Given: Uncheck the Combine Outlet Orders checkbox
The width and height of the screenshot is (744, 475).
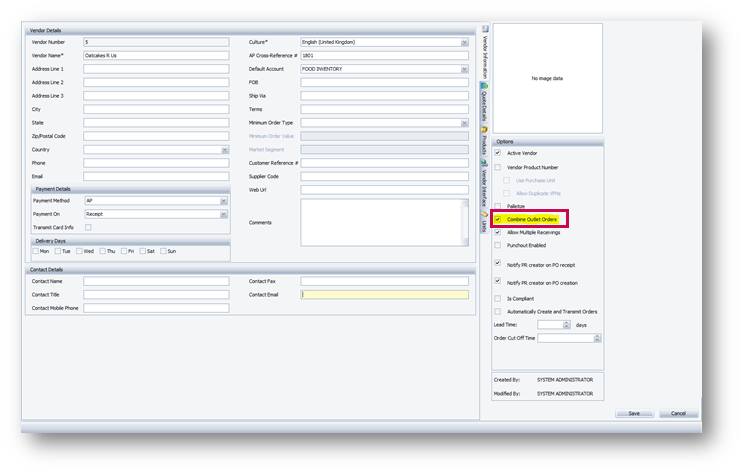Looking at the screenshot, I should (498, 218).
